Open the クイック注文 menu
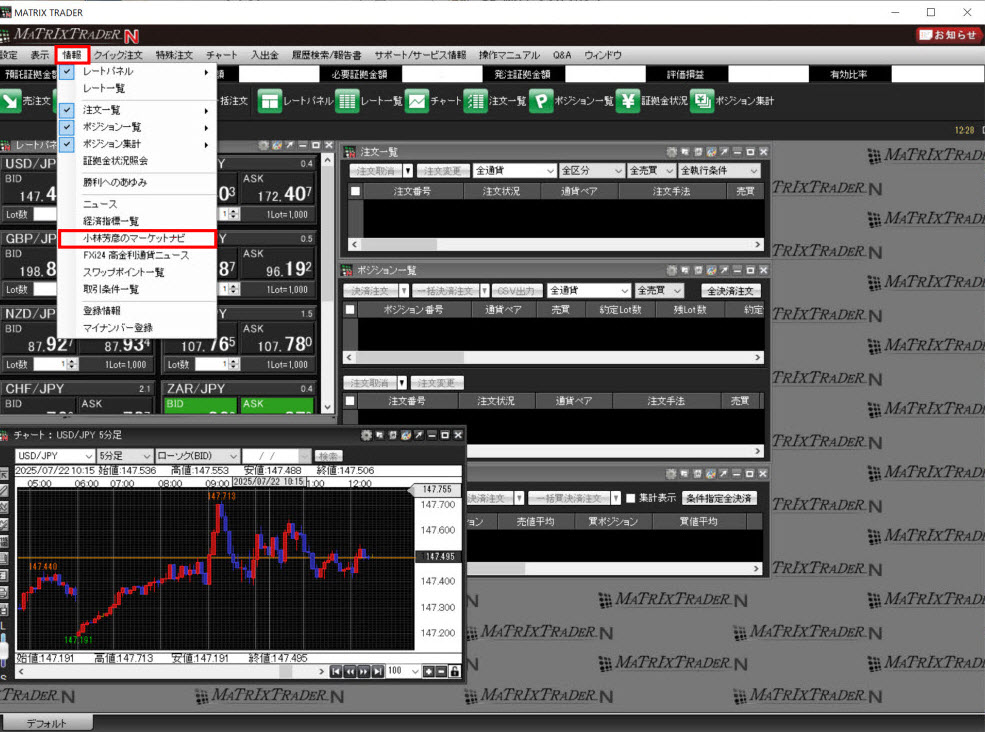 click(118, 55)
